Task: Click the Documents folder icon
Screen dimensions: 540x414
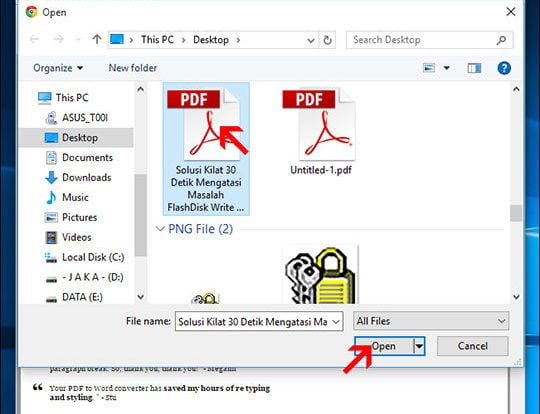Action: click(x=51, y=158)
